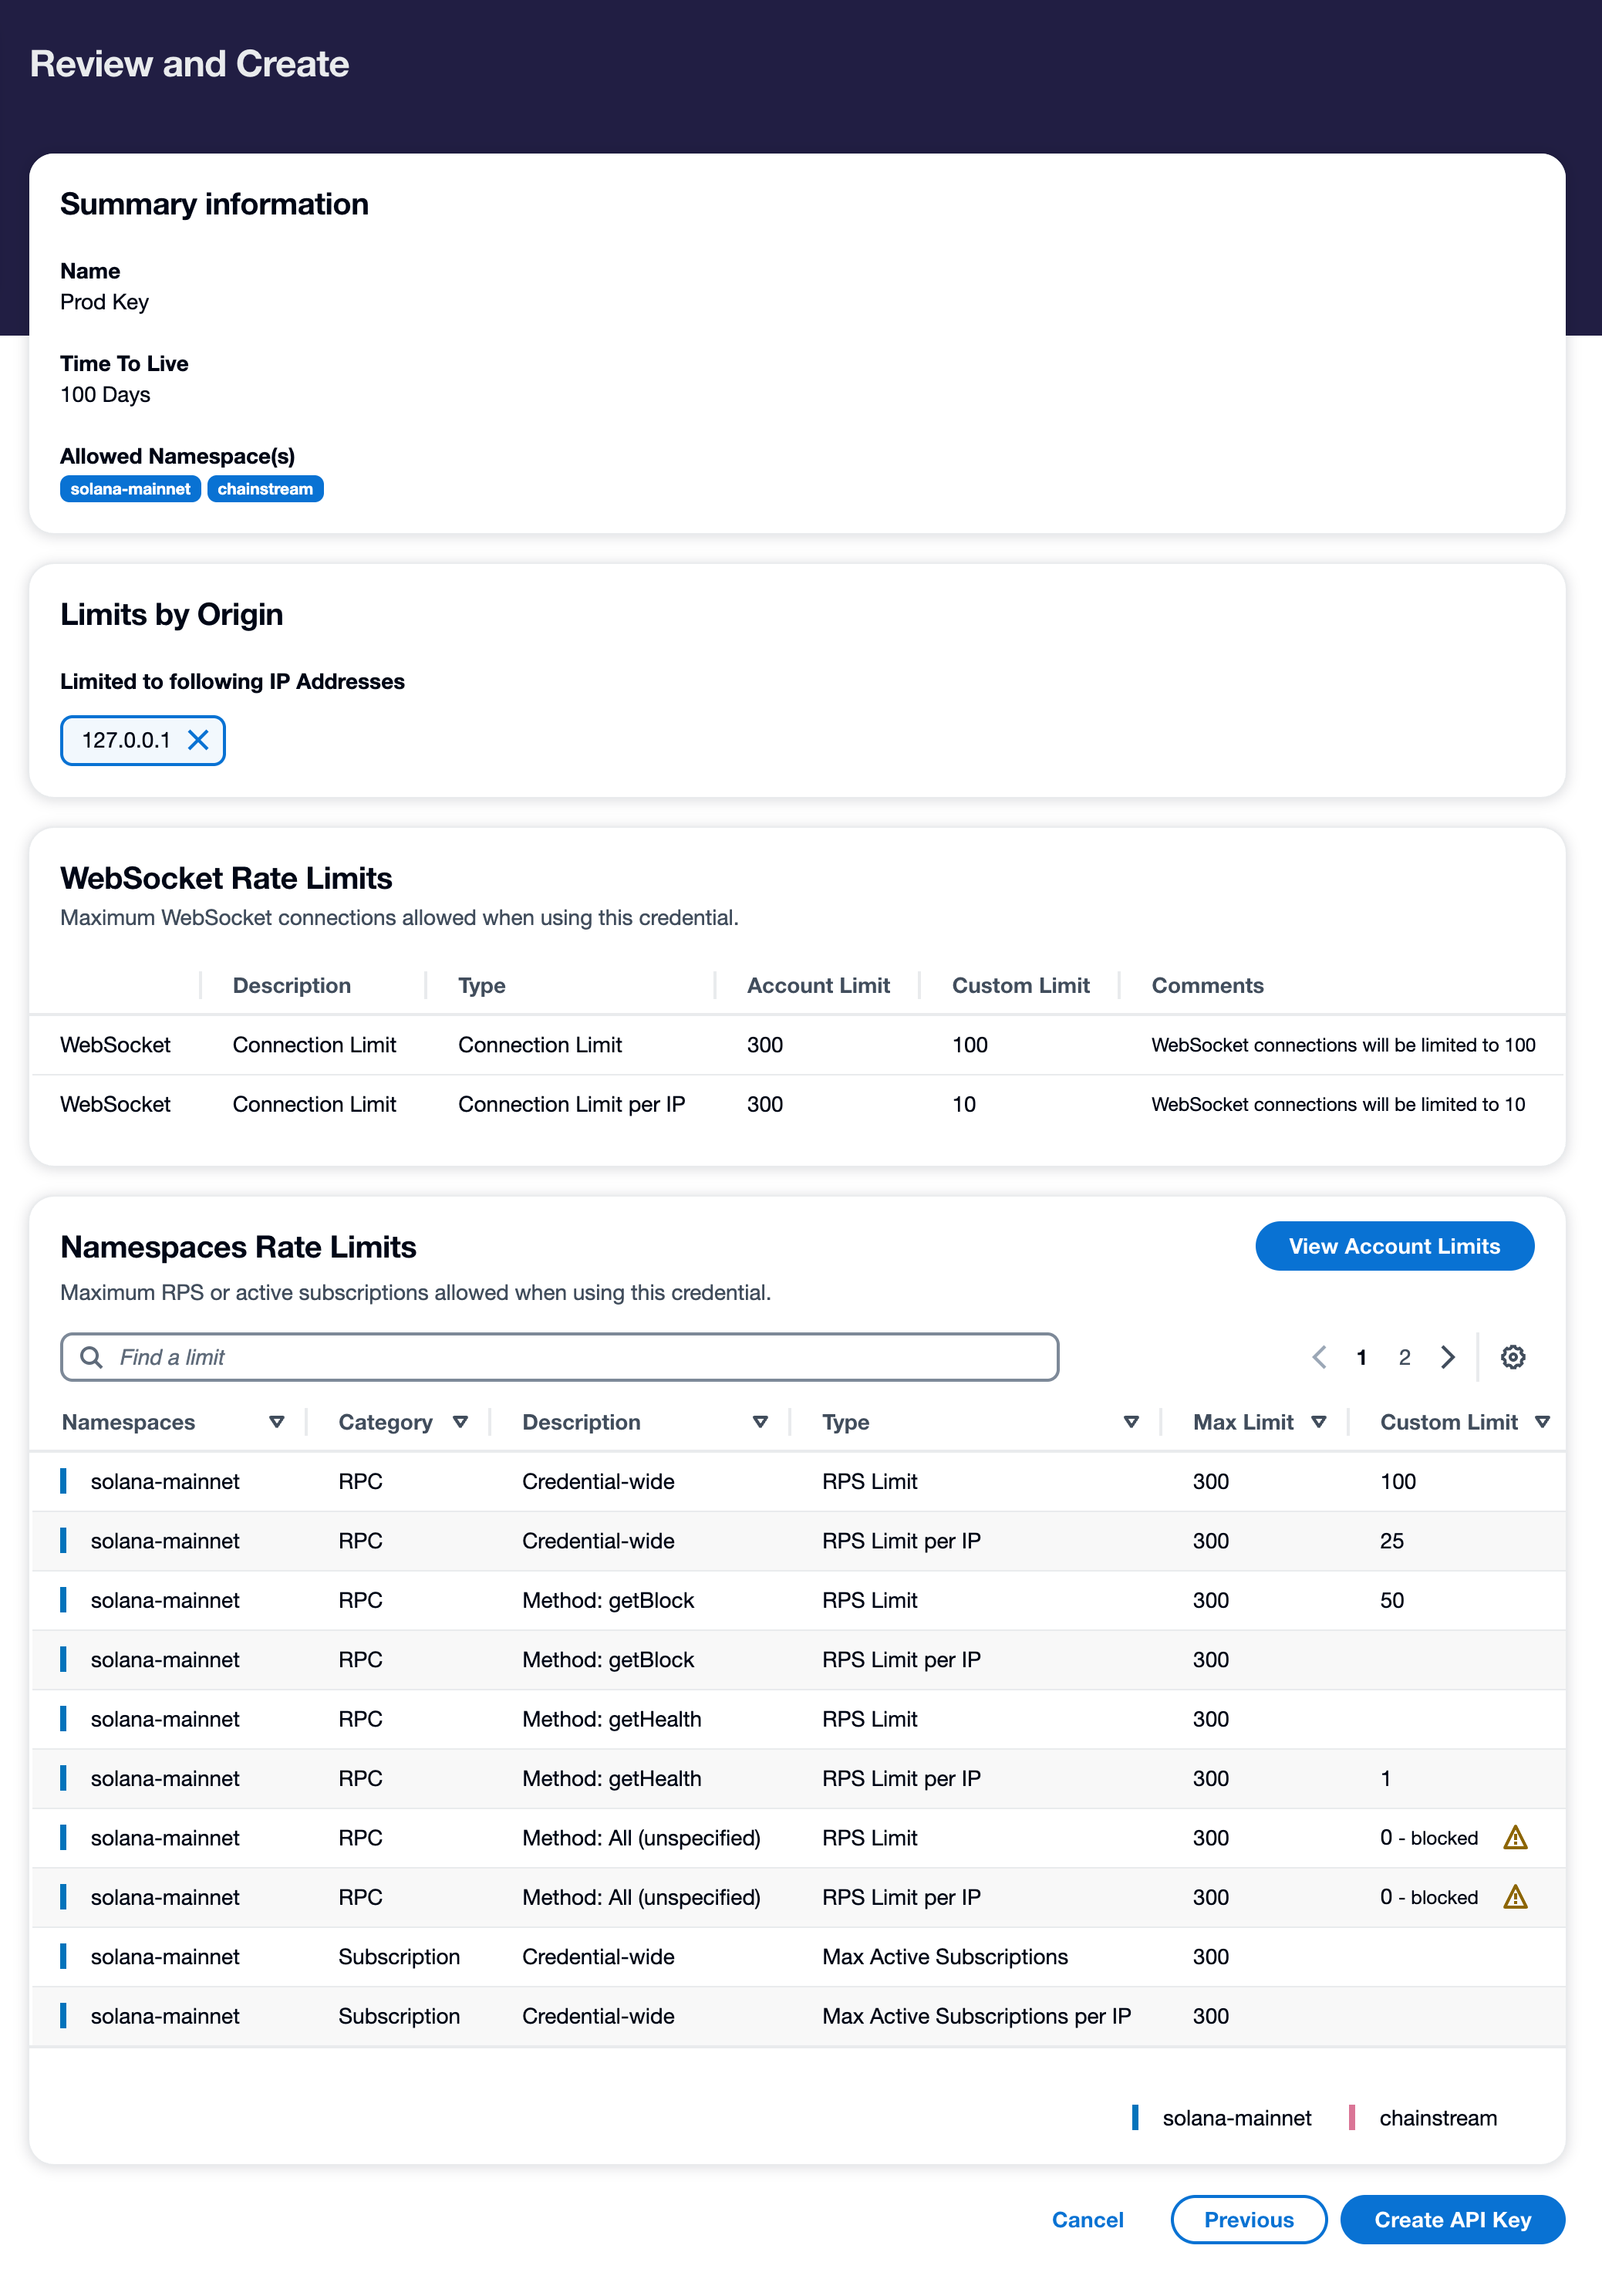Open the table settings gear icon
Image resolution: width=1602 pixels, height=2296 pixels.
[x=1512, y=1357]
